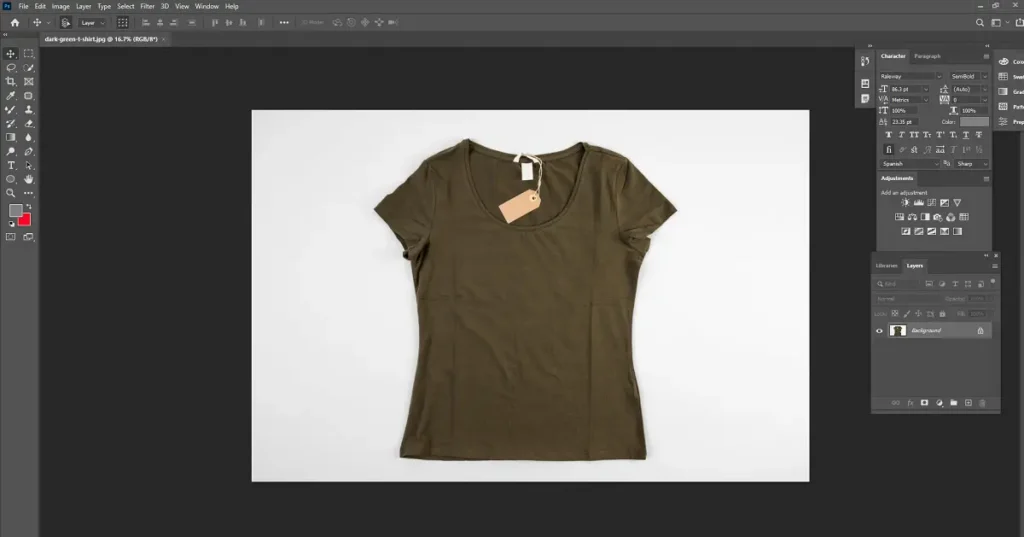
Task: Open more align options ellipsis
Action: pos(284,22)
